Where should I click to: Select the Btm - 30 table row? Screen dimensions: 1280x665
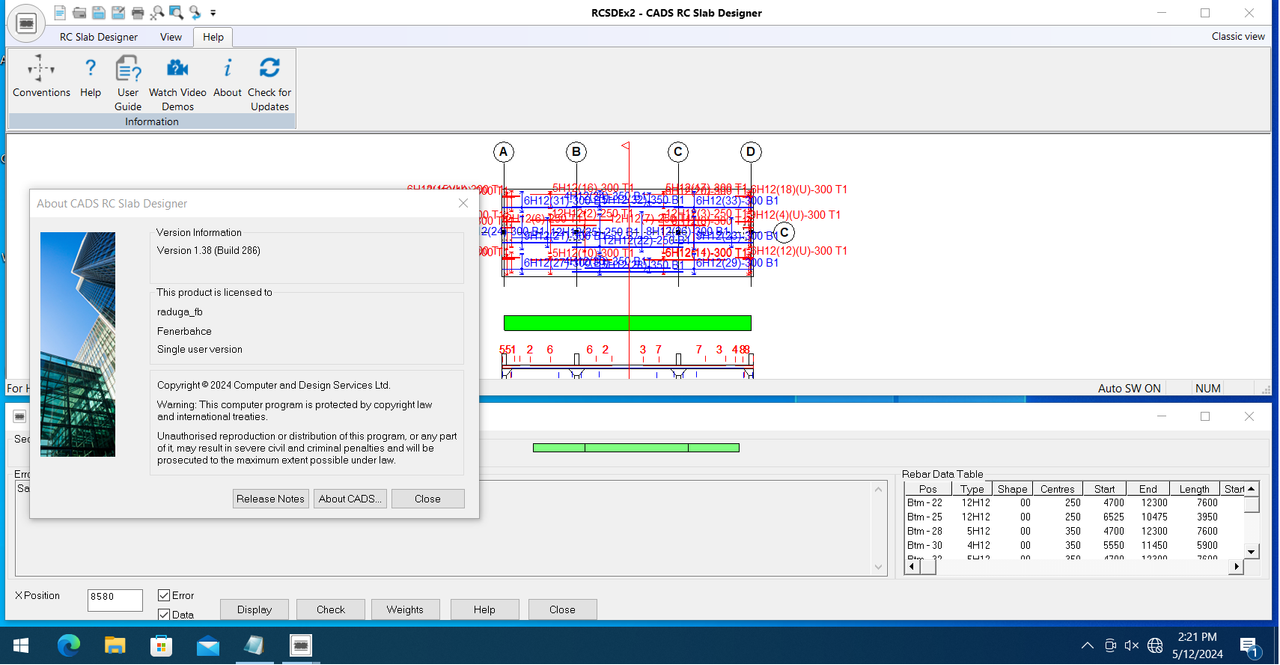[1074, 546]
